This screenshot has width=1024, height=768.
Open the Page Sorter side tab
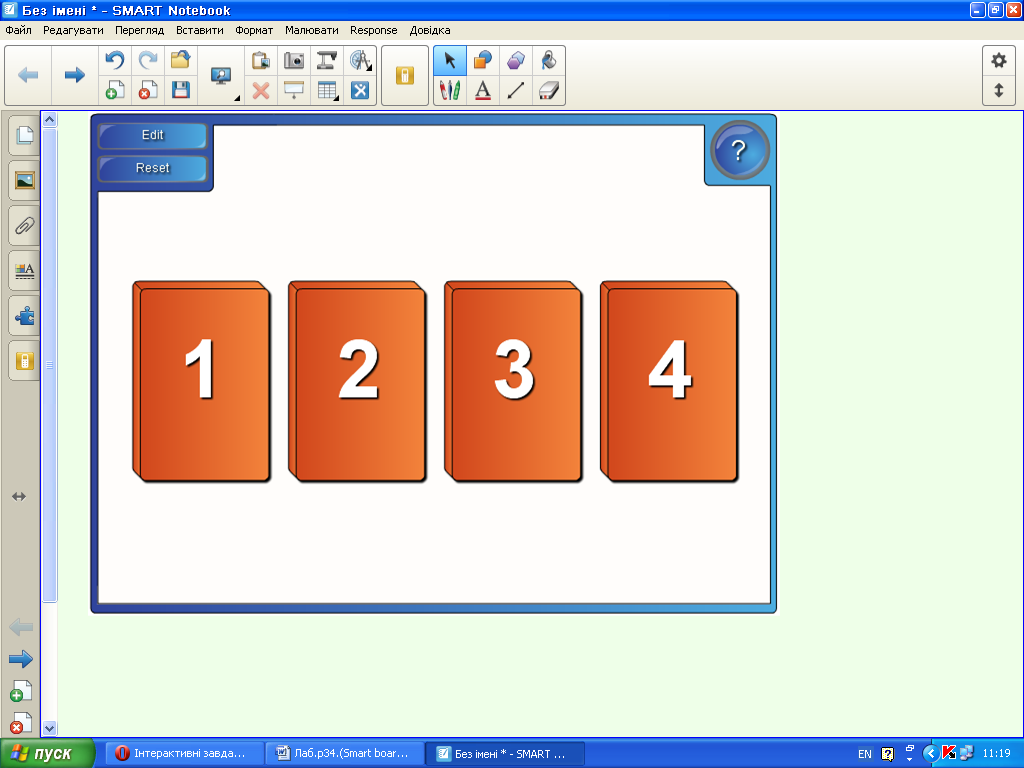pos(24,135)
